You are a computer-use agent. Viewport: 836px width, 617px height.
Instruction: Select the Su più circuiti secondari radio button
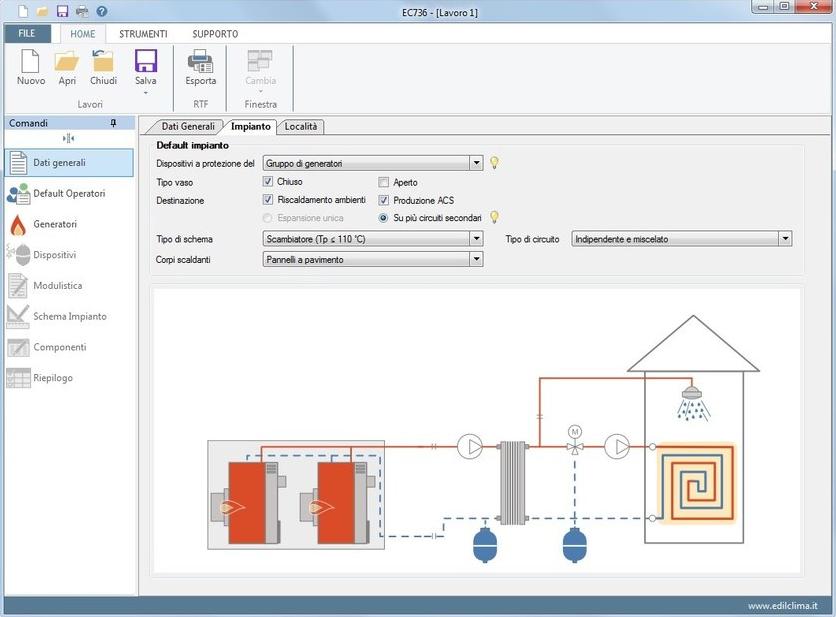point(384,217)
